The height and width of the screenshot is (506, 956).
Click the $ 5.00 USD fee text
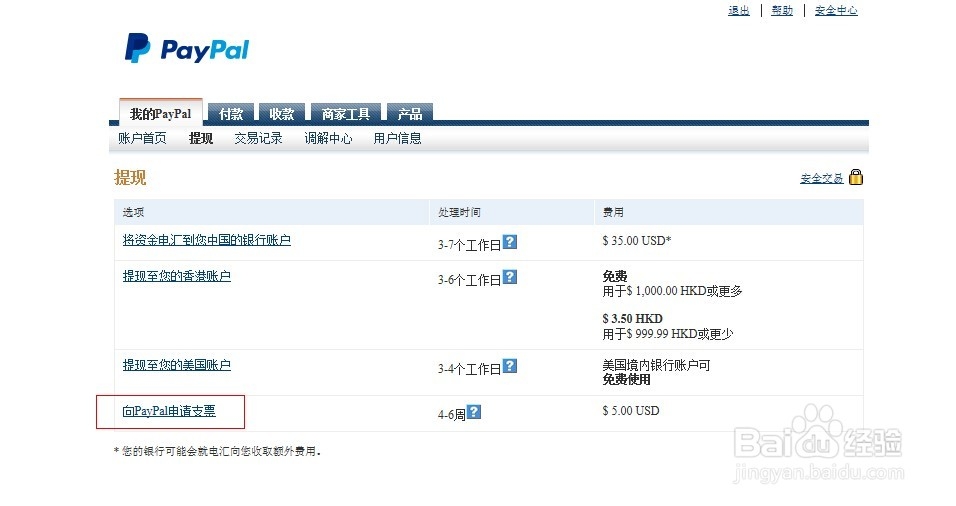(x=631, y=411)
